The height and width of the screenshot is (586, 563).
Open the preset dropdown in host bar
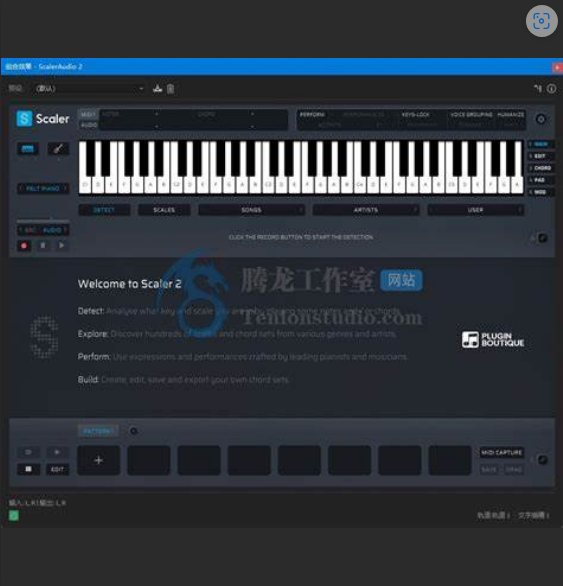[x=89, y=89]
